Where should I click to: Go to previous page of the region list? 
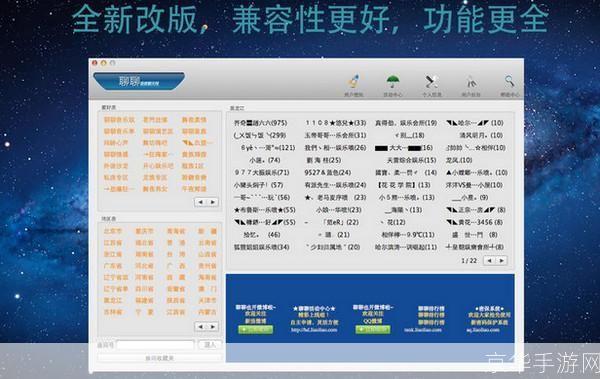click(x=201, y=327)
